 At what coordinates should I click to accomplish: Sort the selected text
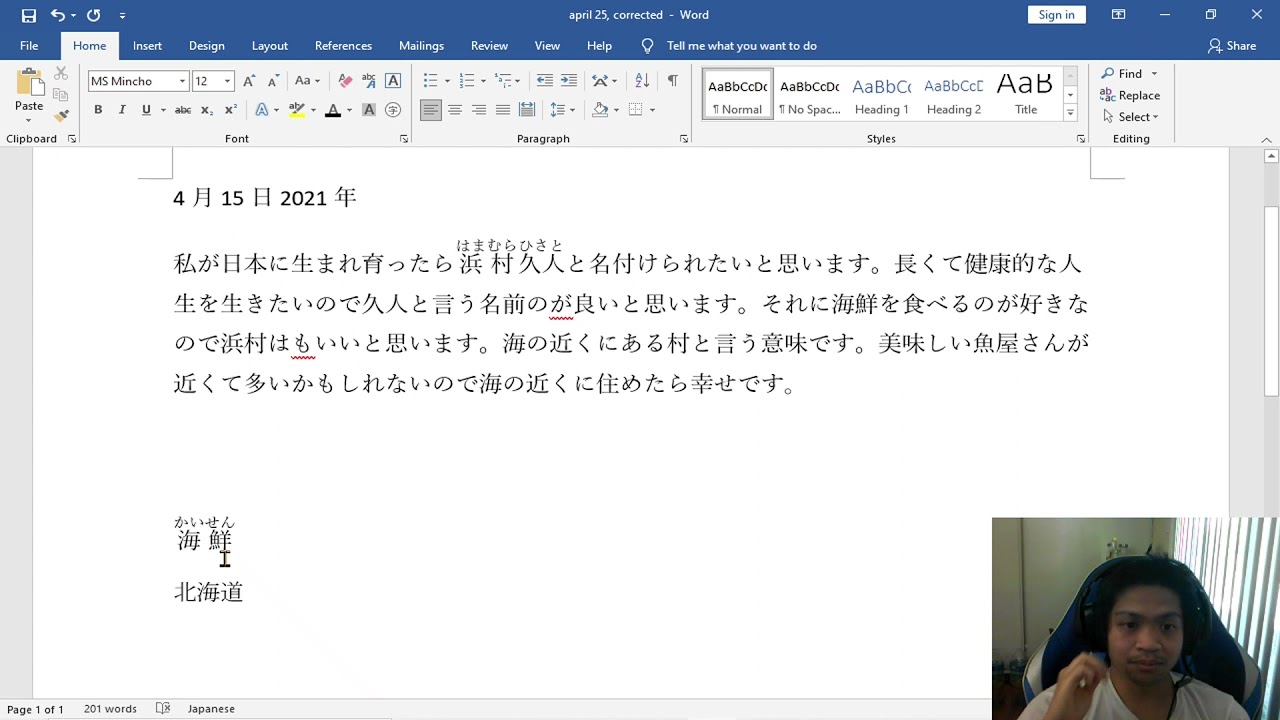[642, 81]
